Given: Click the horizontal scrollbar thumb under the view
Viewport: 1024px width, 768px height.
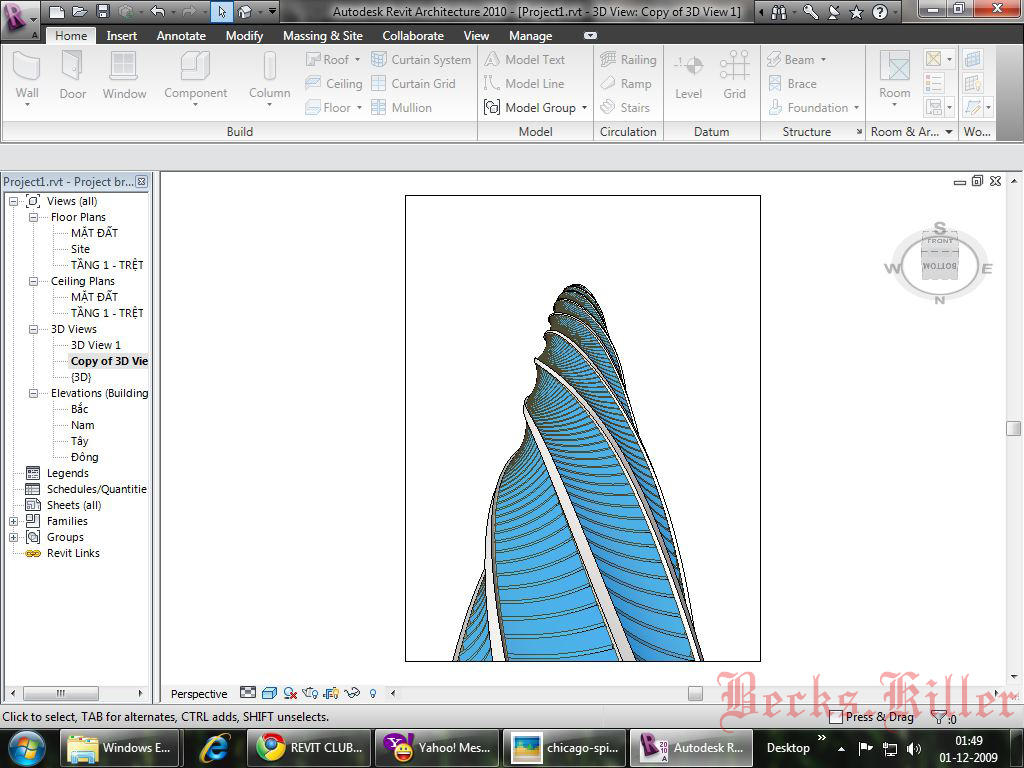Looking at the screenshot, I should tap(695, 693).
